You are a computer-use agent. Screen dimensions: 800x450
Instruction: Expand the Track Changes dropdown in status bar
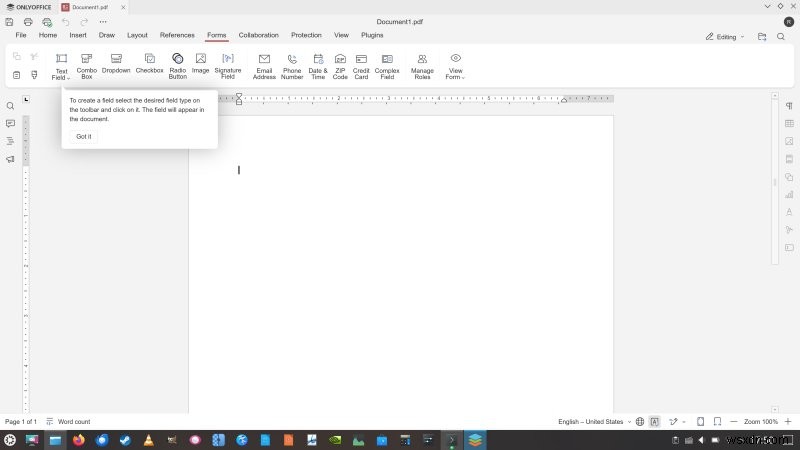coord(684,422)
